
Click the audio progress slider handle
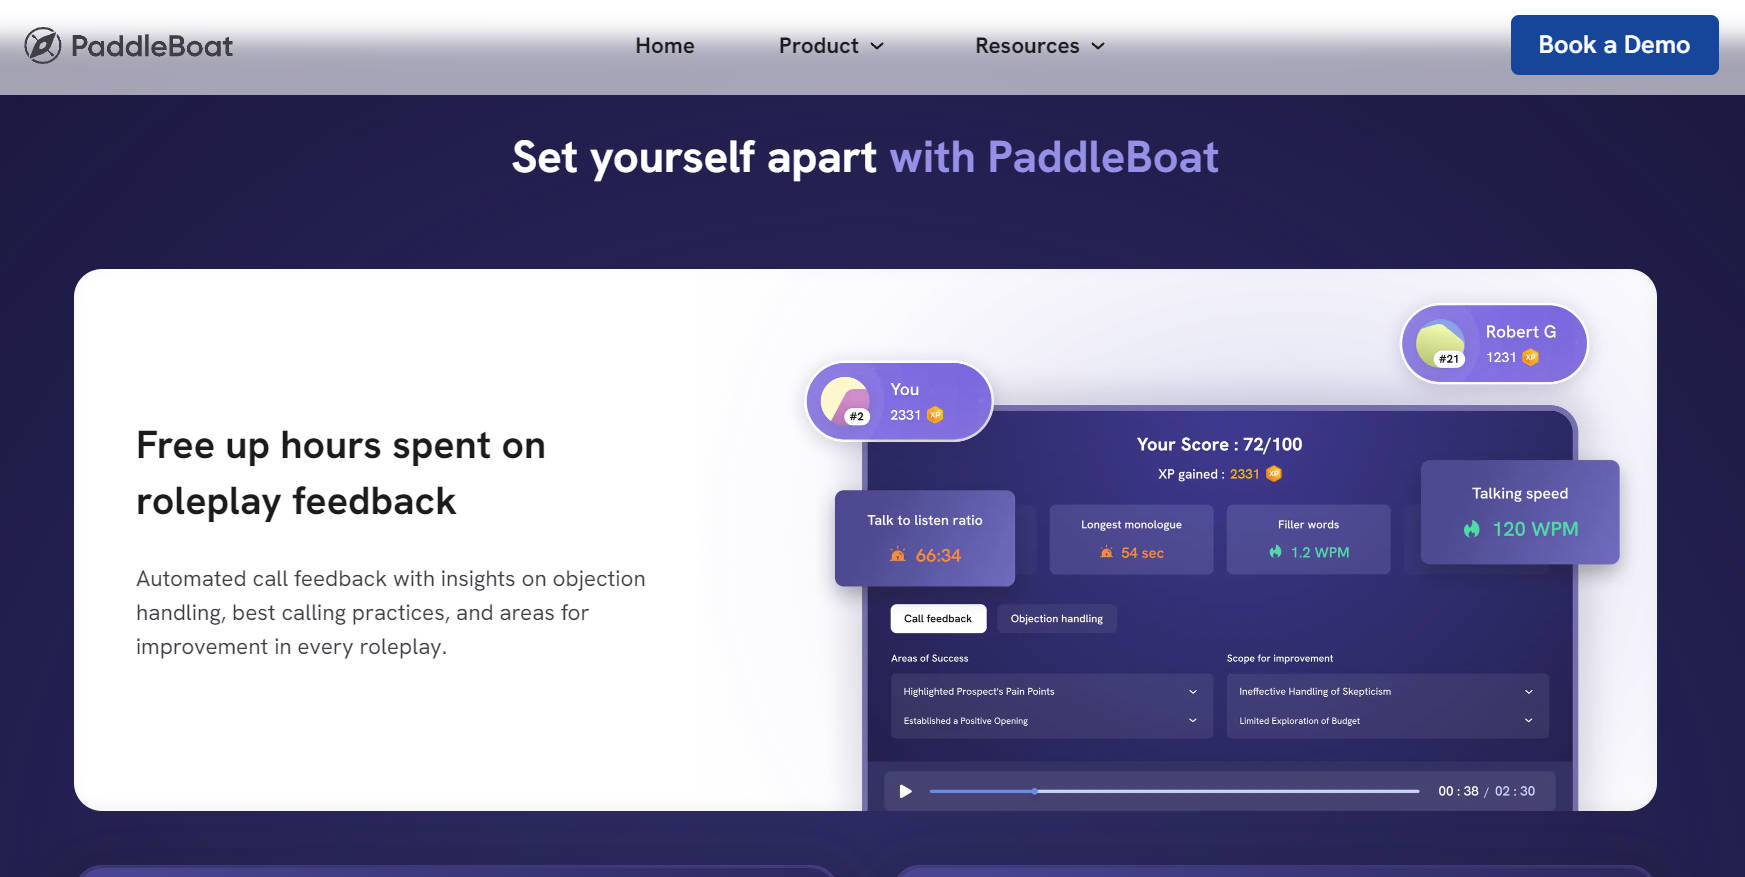pos(1035,791)
